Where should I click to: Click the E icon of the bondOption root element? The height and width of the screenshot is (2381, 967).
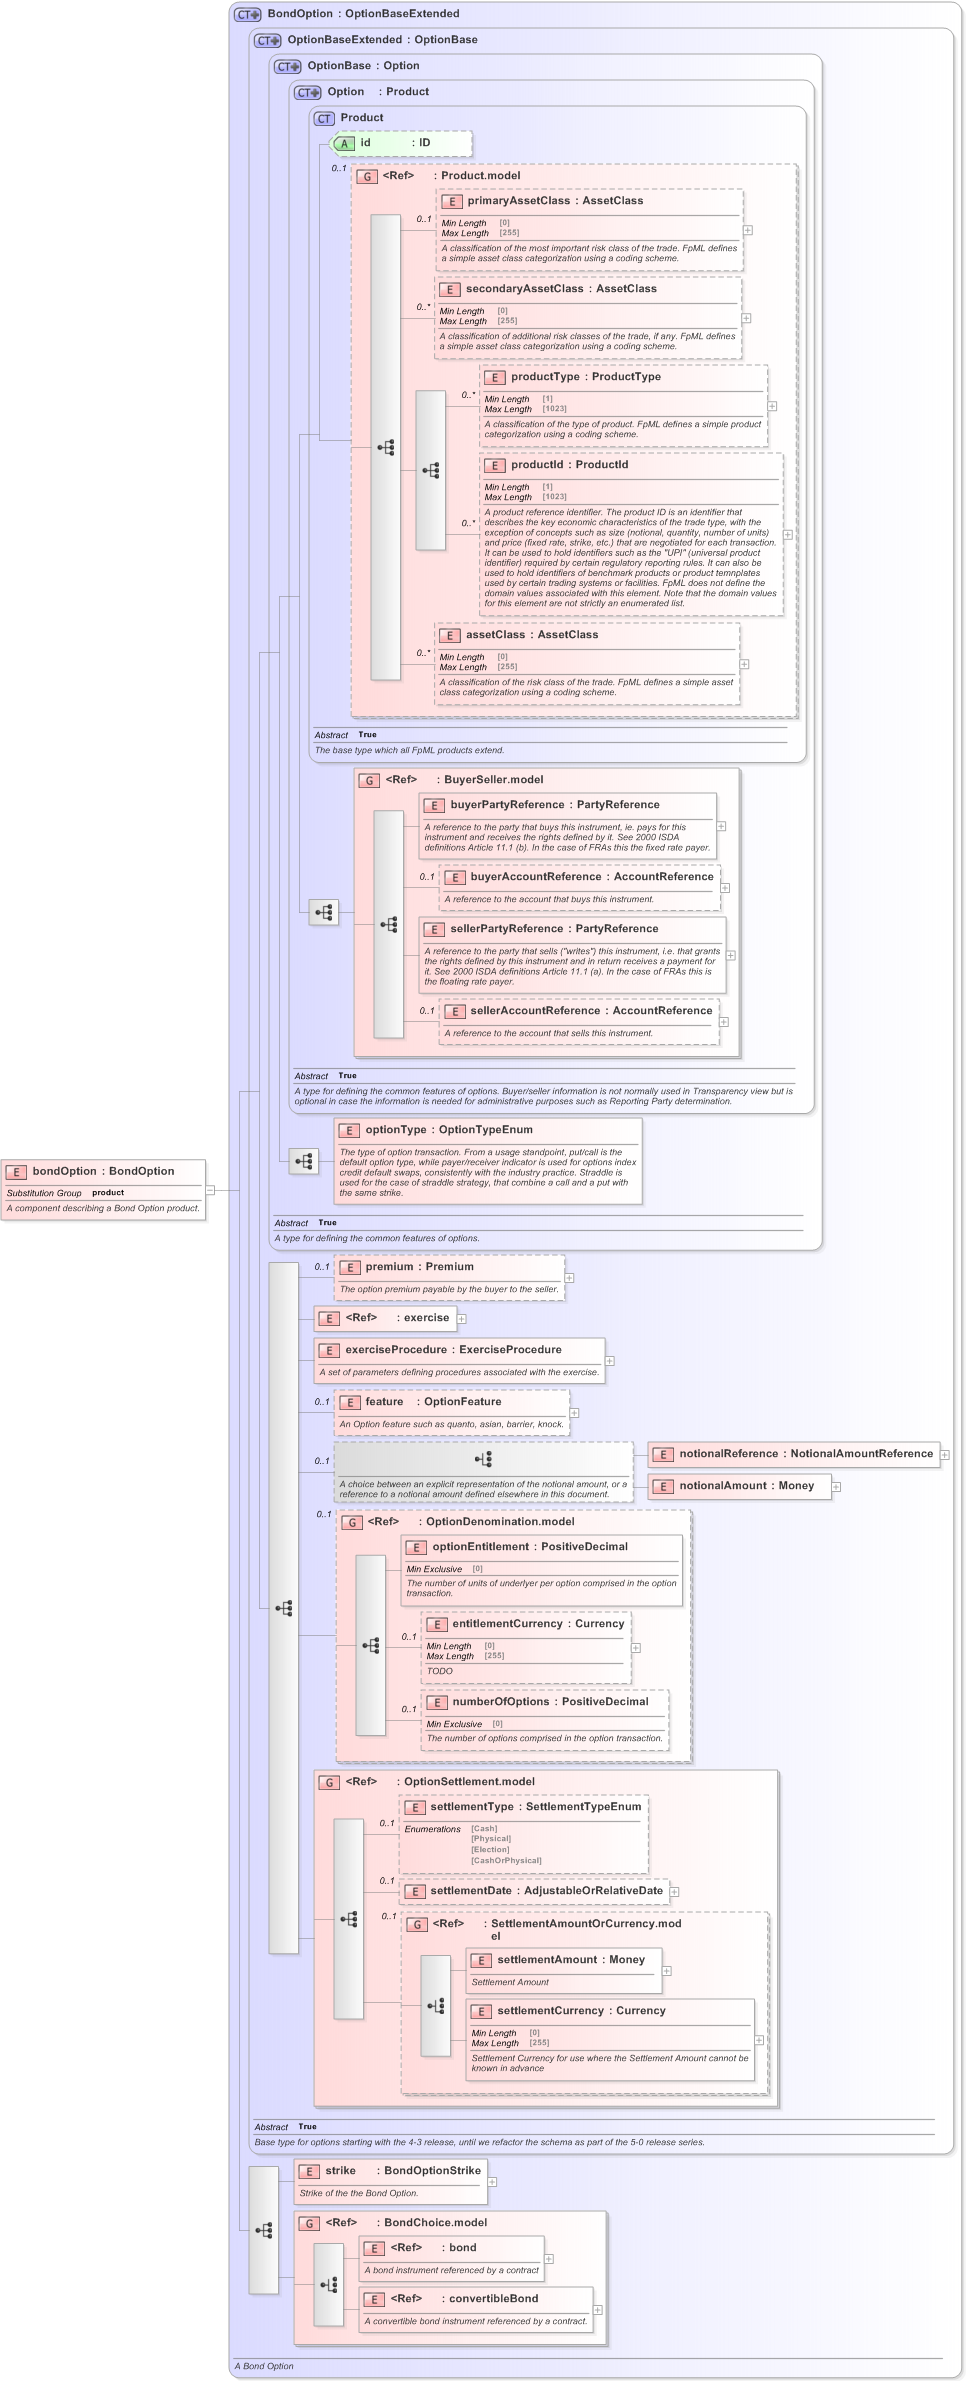pos(17,1173)
